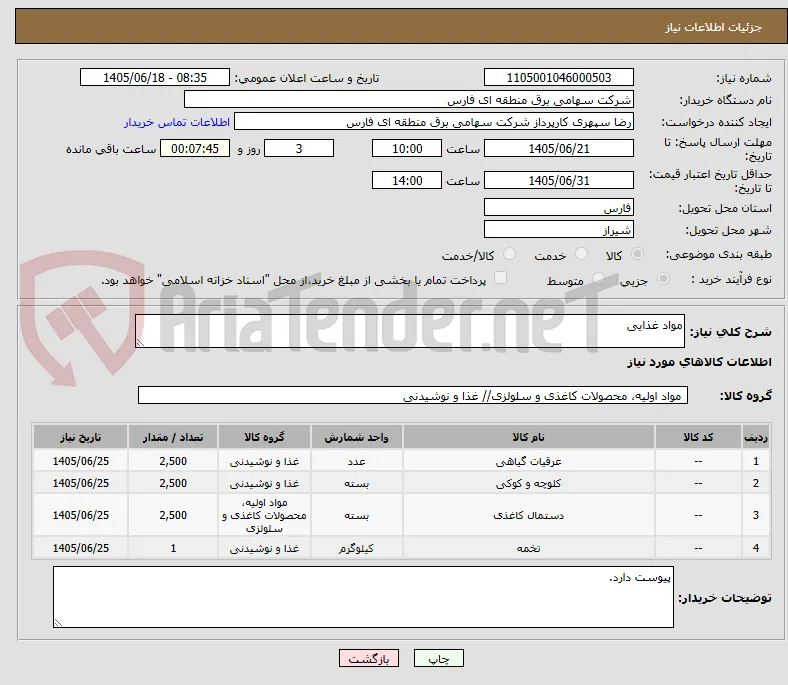Click the چاپ print button
This screenshot has width=788, height=685.
439,658
